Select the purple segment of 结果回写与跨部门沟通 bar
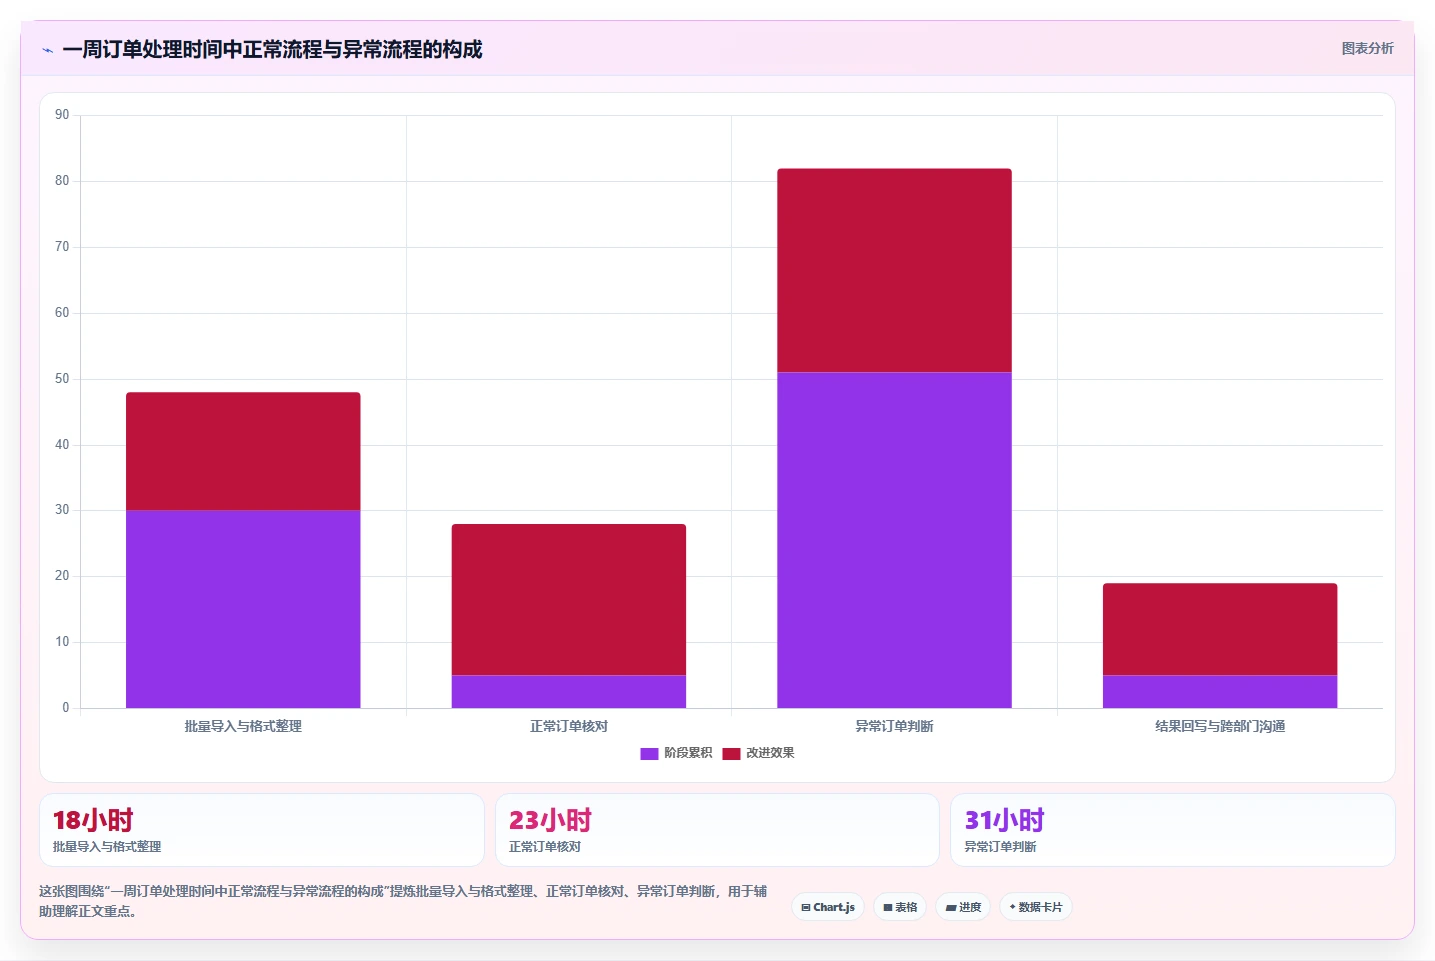Image resolution: width=1435 pixels, height=961 pixels. [x=1220, y=691]
